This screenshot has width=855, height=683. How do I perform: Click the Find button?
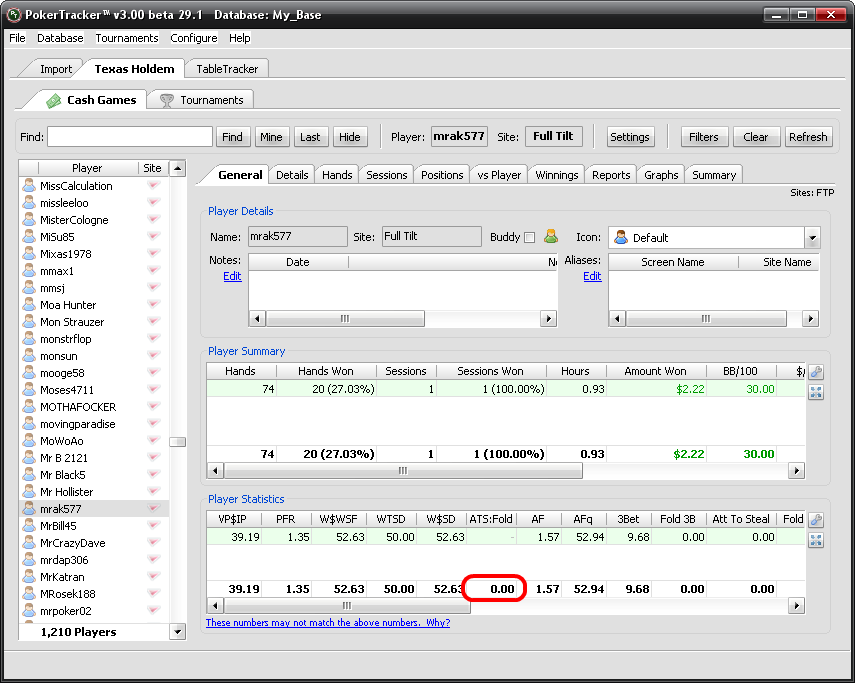232,137
